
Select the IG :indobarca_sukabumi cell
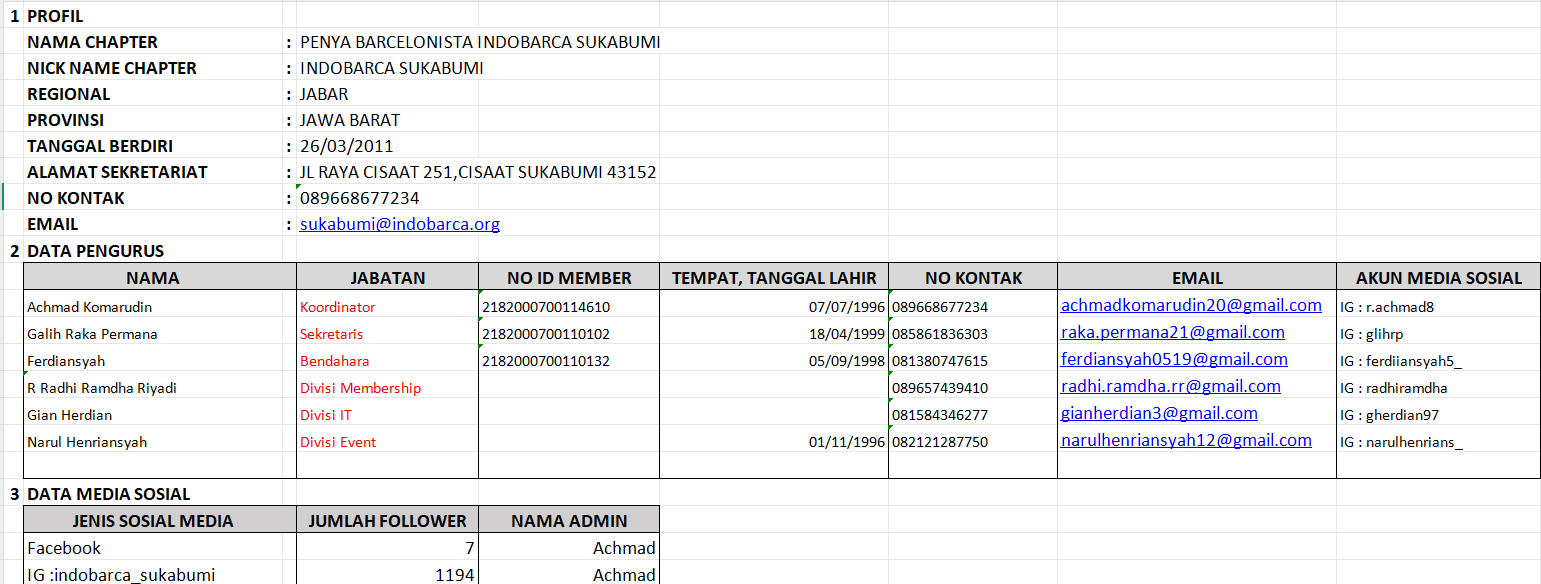pos(160,574)
